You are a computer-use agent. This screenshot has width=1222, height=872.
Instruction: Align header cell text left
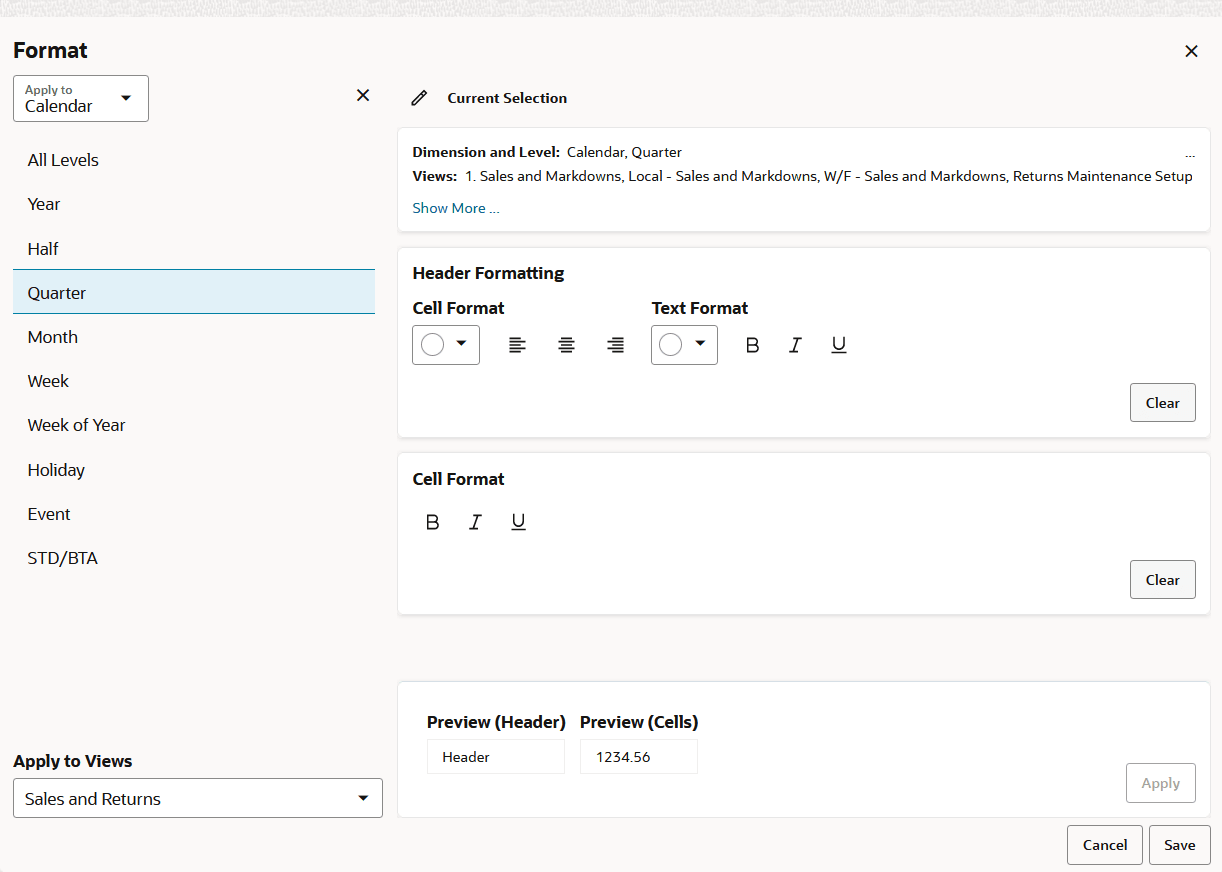pyautogui.click(x=517, y=345)
